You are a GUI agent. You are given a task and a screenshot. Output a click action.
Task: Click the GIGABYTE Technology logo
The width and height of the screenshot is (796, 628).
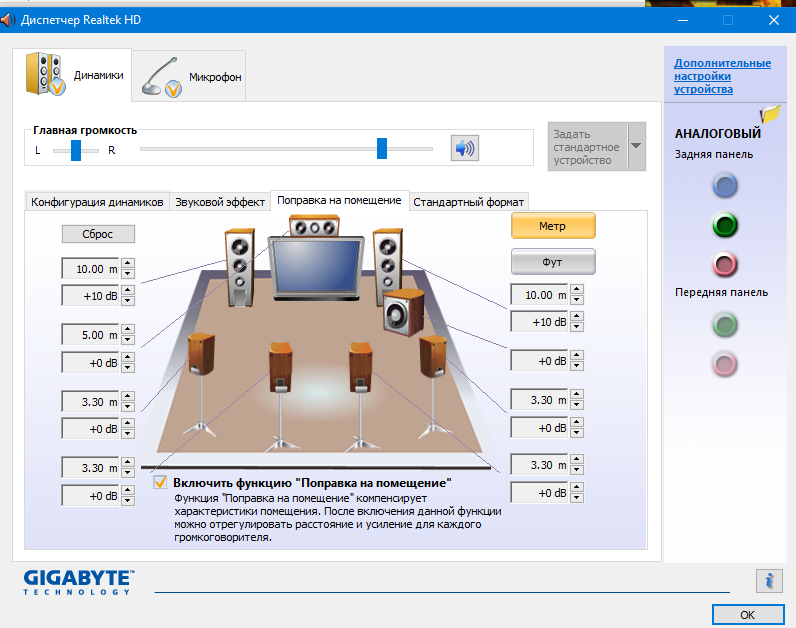point(79,582)
